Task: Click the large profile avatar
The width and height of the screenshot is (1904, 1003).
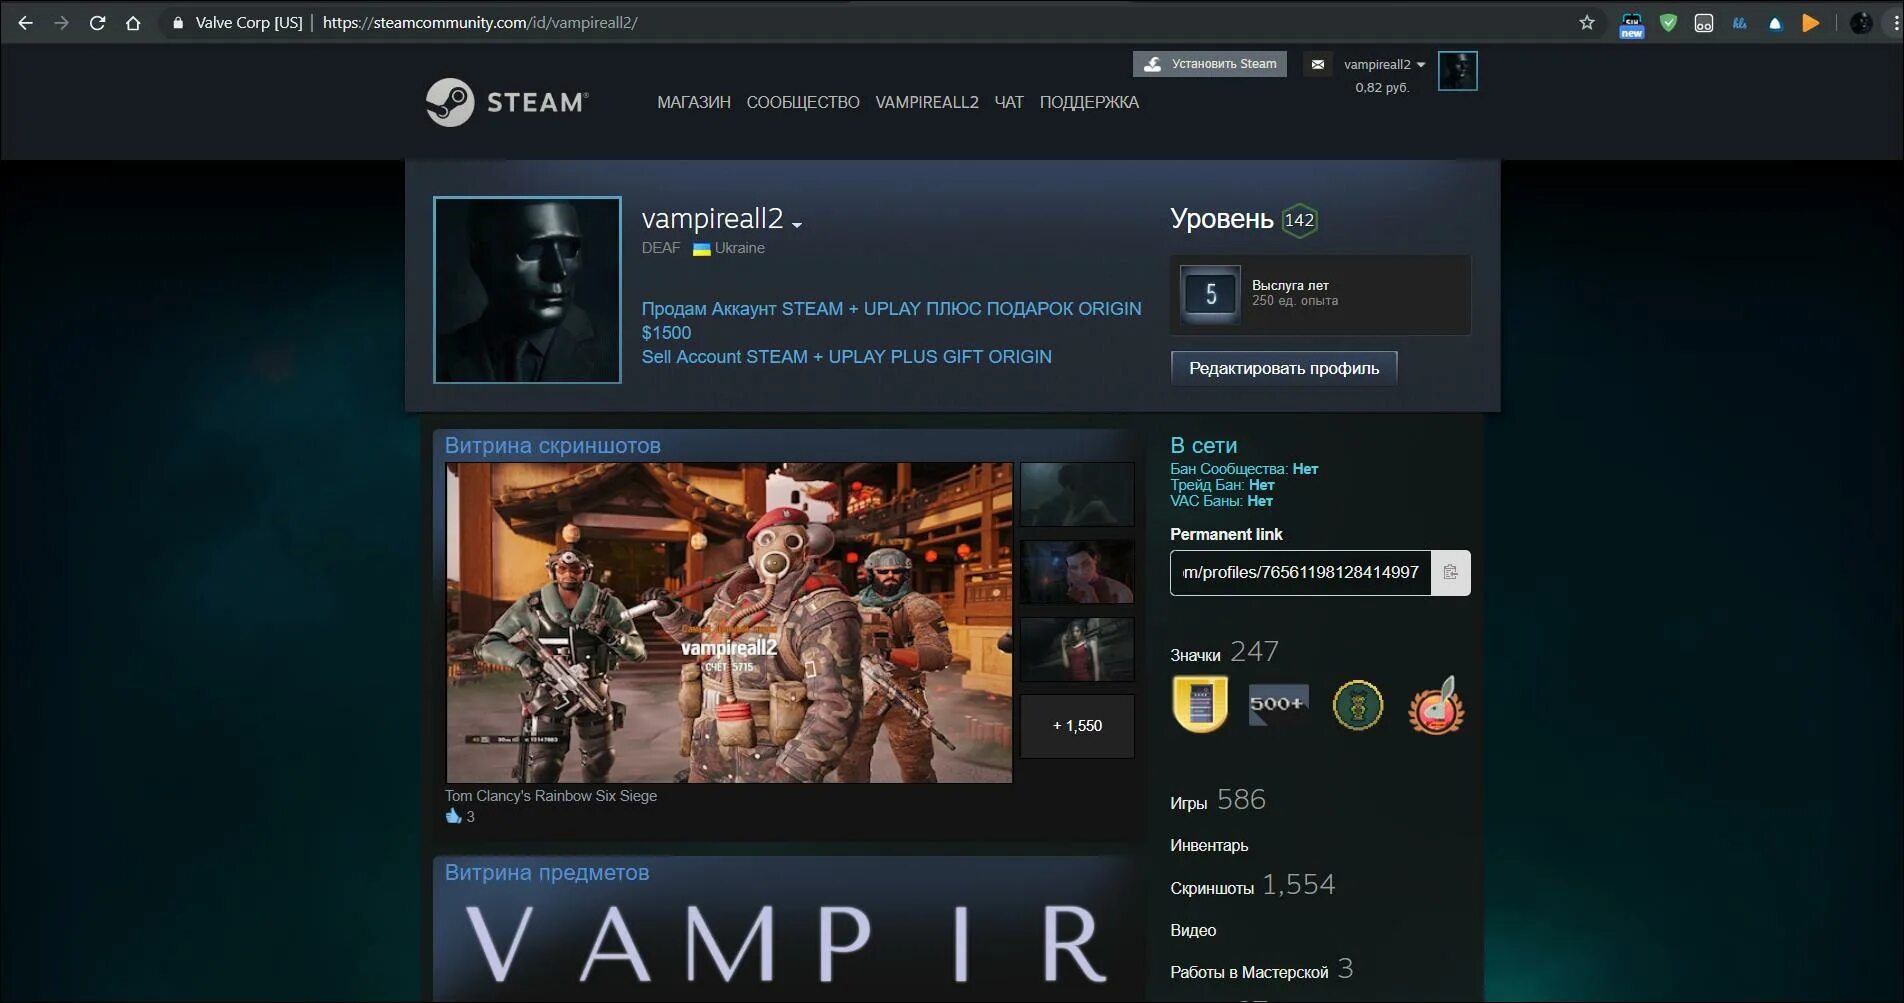Action: (x=527, y=290)
